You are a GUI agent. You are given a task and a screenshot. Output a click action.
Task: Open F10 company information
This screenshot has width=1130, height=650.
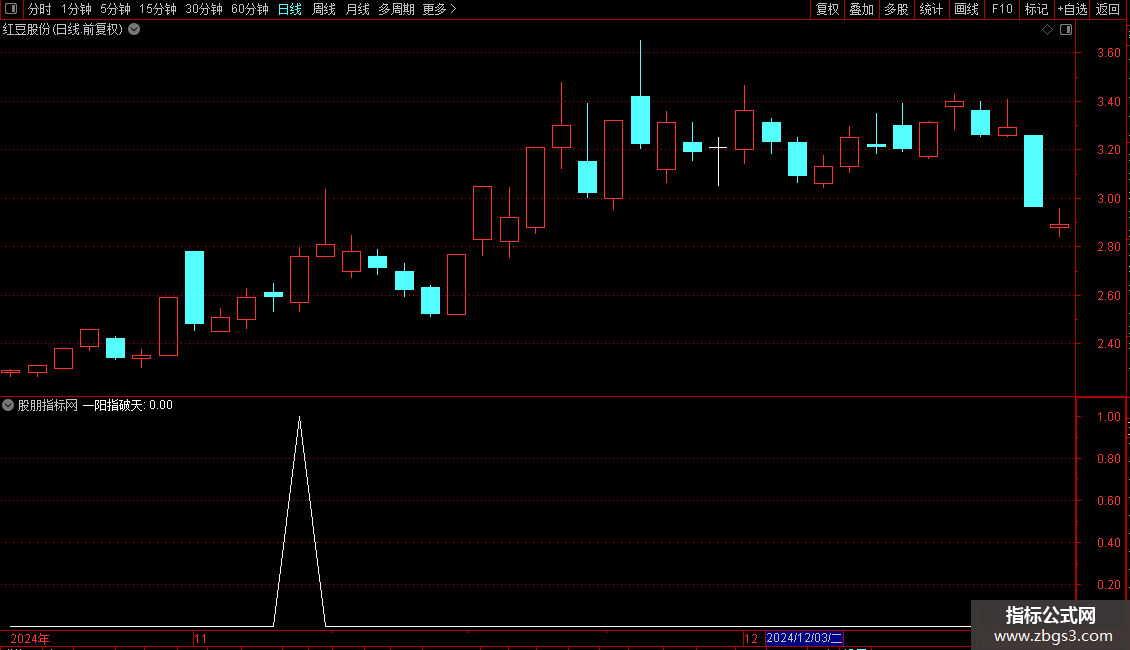[1002, 9]
